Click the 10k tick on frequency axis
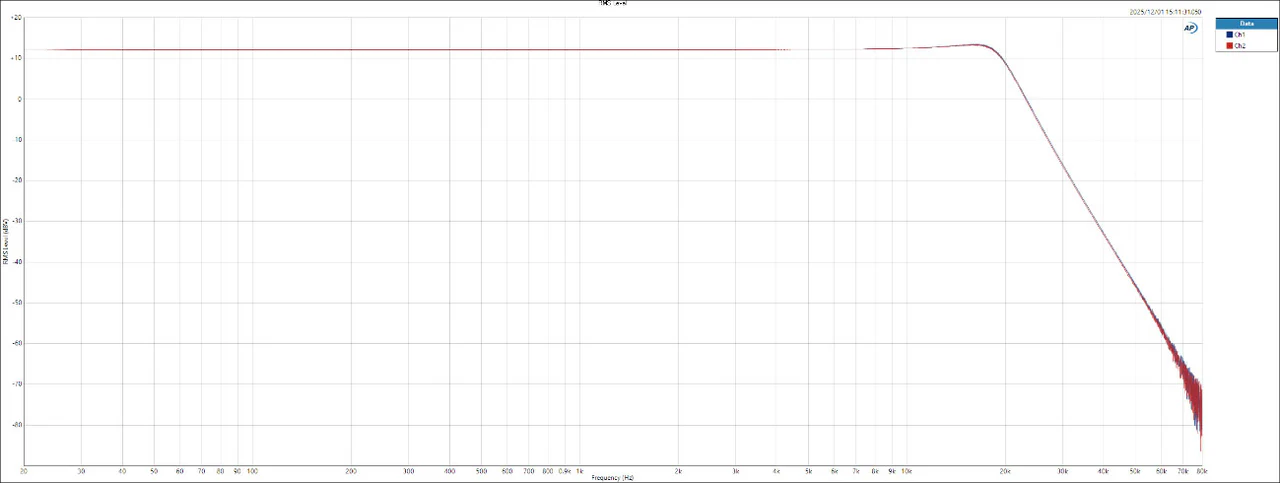 [907, 470]
